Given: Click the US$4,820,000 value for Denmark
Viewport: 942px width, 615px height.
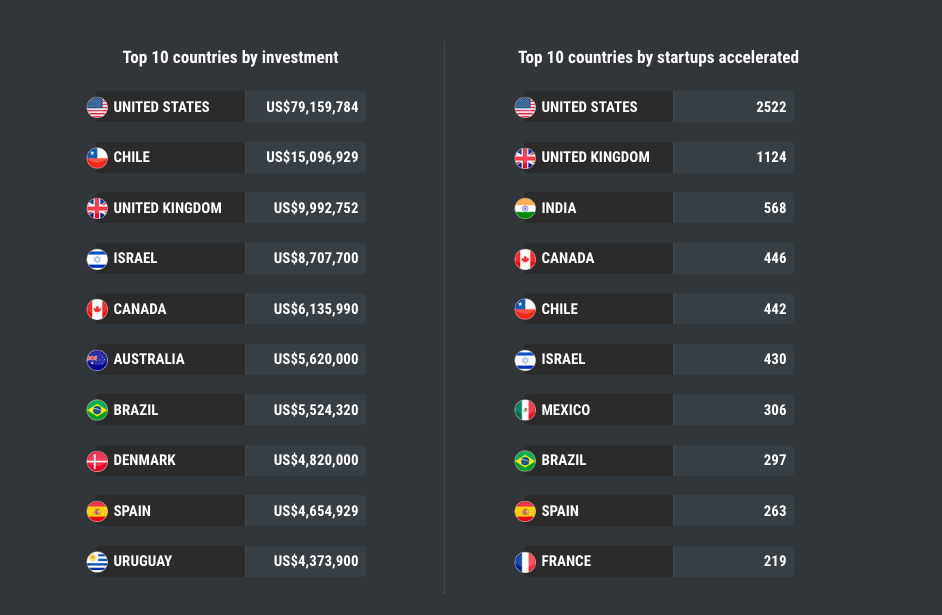Looking at the screenshot, I should pyautogui.click(x=316, y=460).
